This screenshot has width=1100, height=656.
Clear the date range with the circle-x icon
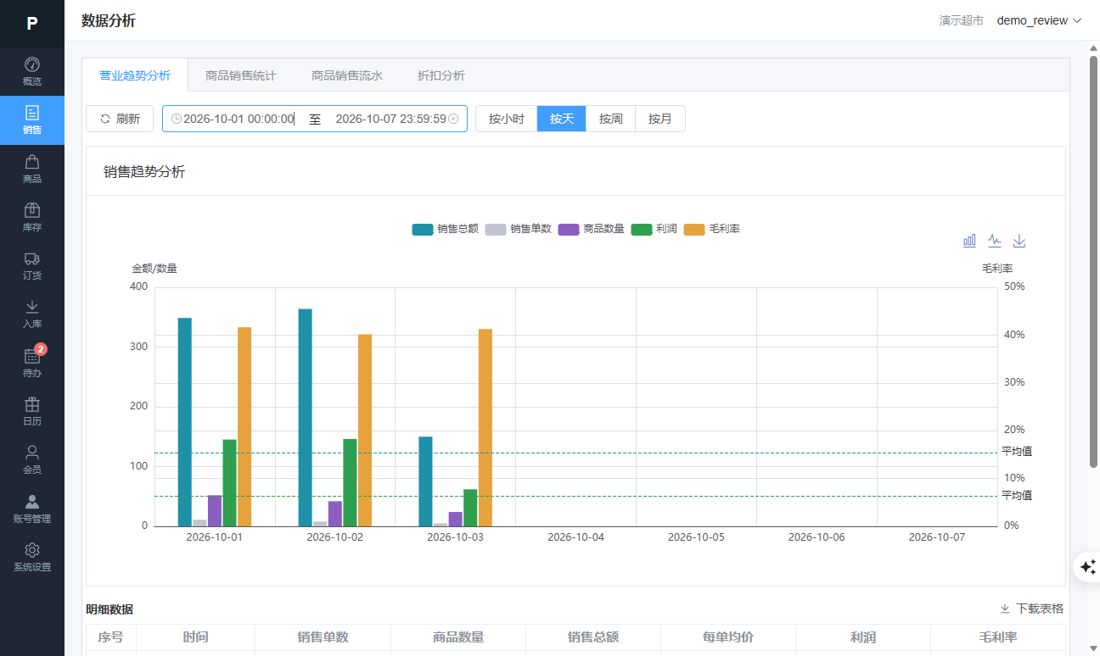click(x=453, y=119)
